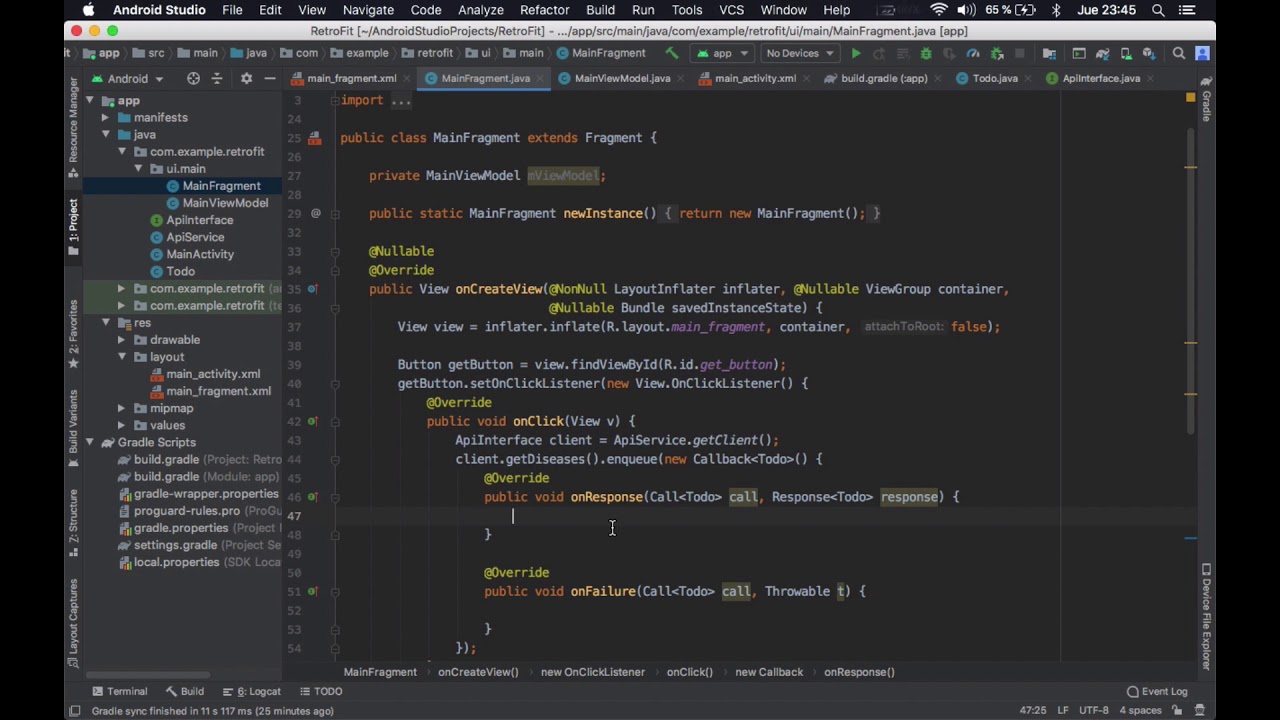1280x720 pixels.
Task: Toggle the Logcat tool window
Action: [x=258, y=691]
